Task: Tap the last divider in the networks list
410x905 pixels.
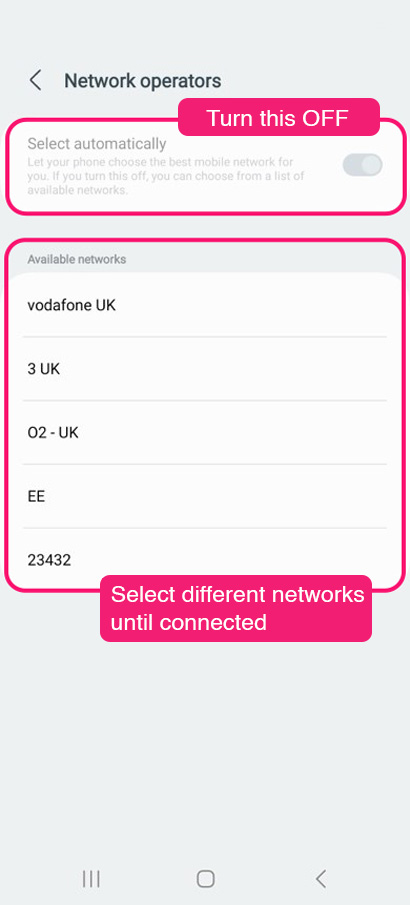Action: 204,528
